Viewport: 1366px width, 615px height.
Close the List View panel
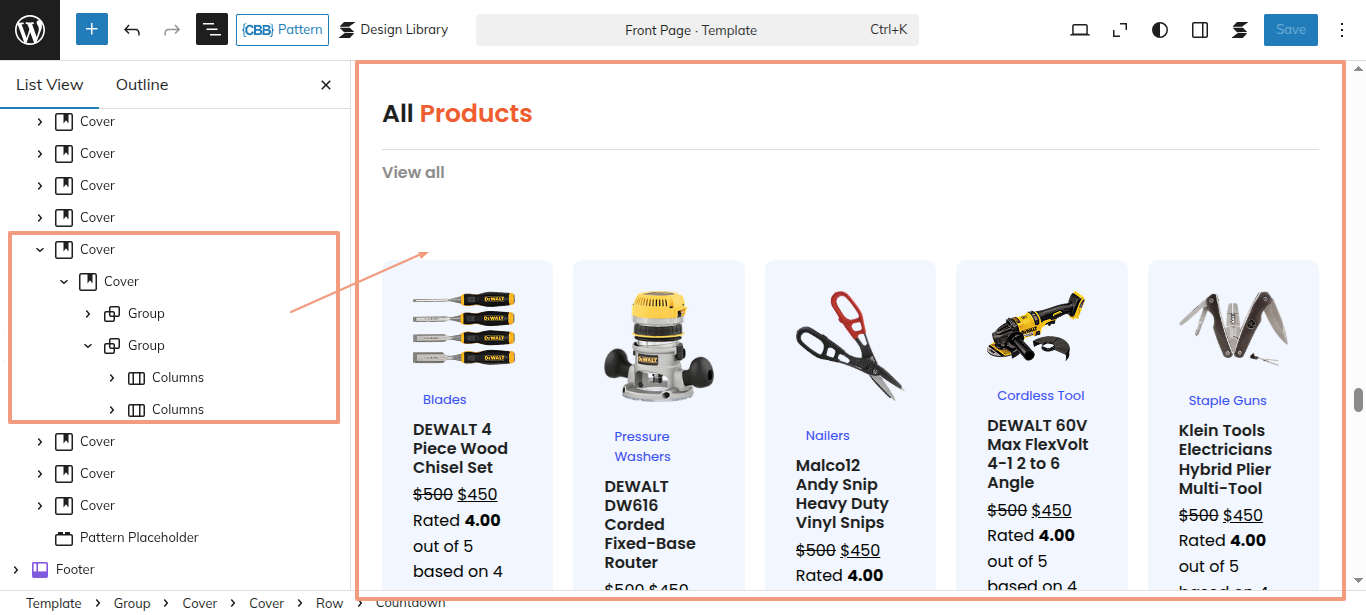(326, 85)
